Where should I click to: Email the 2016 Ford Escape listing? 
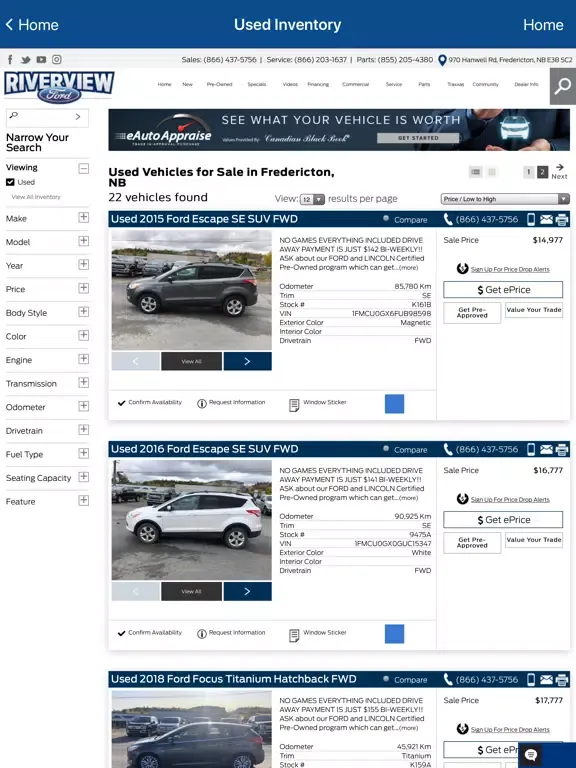(546, 449)
